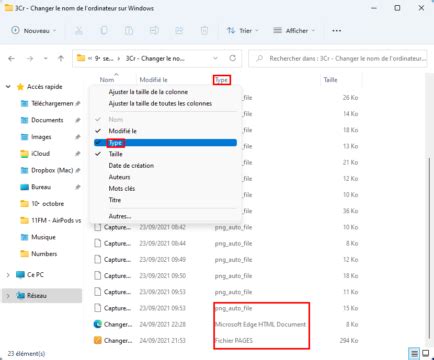
Task: Click the '294 Ko' size cell
Action: [349, 341]
